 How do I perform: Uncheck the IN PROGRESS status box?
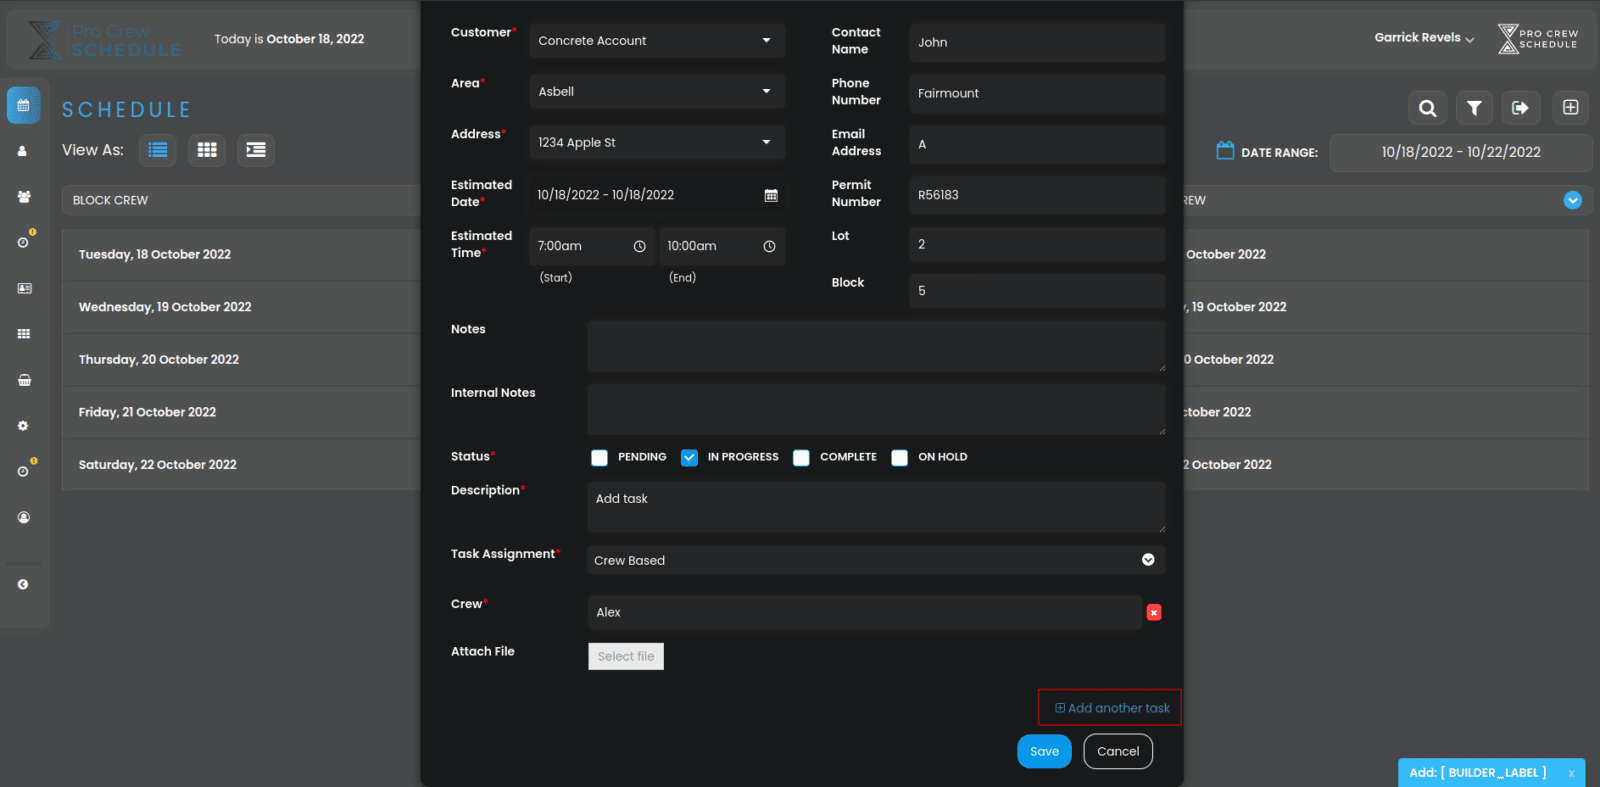(x=689, y=458)
